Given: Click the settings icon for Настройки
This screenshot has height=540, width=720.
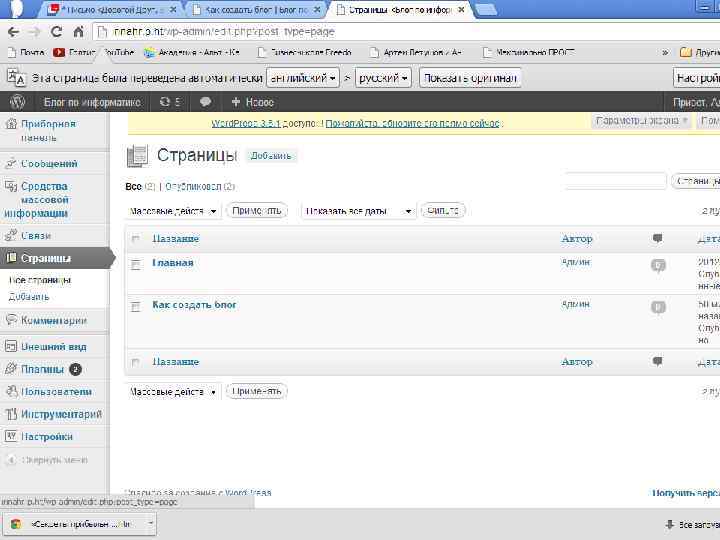Looking at the screenshot, I should tap(11, 436).
